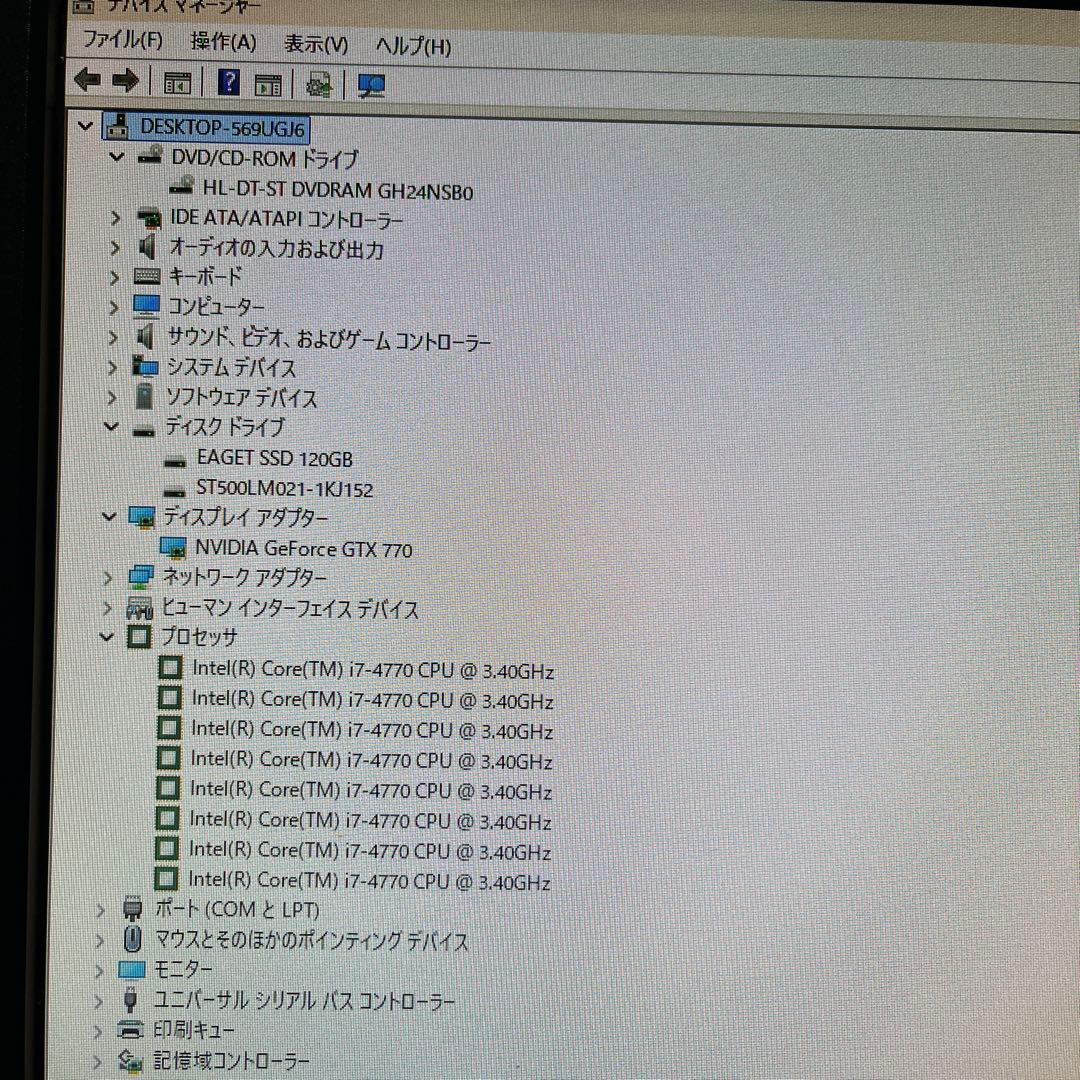Click the Back navigation arrow icon
The image size is (1080, 1080).
[88, 83]
